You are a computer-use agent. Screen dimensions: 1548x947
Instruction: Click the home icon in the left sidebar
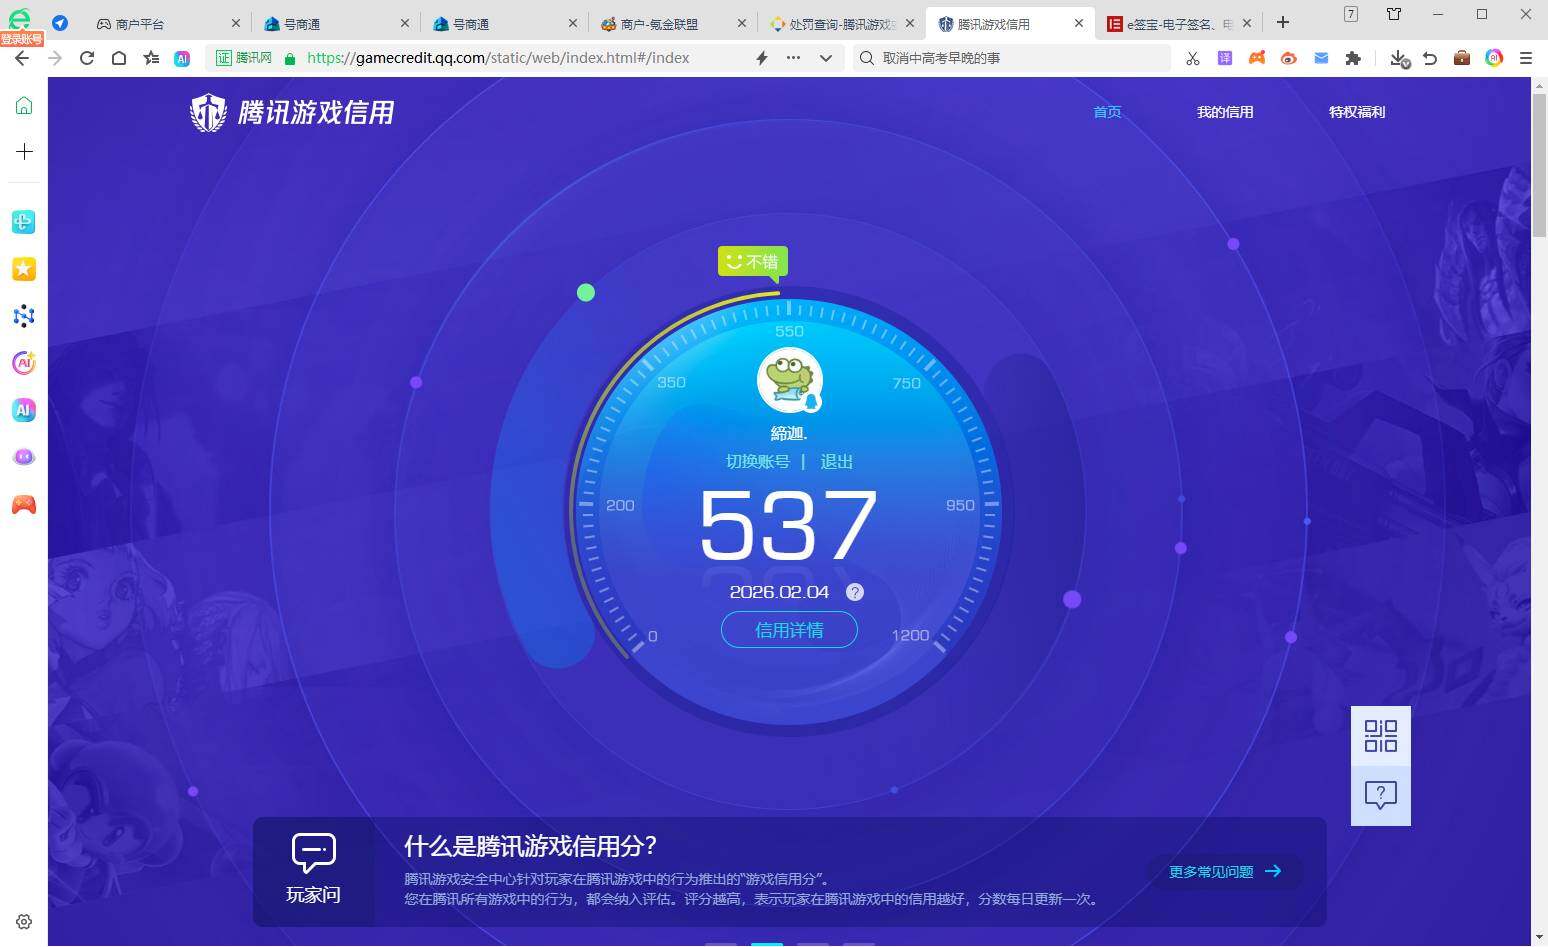click(x=24, y=104)
